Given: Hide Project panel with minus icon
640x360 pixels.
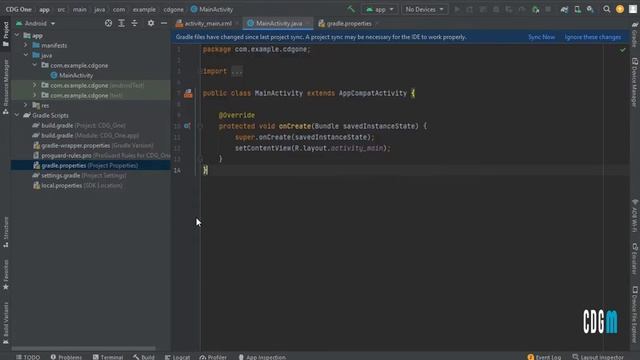Looking at the screenshot, I should coord(164,23).
